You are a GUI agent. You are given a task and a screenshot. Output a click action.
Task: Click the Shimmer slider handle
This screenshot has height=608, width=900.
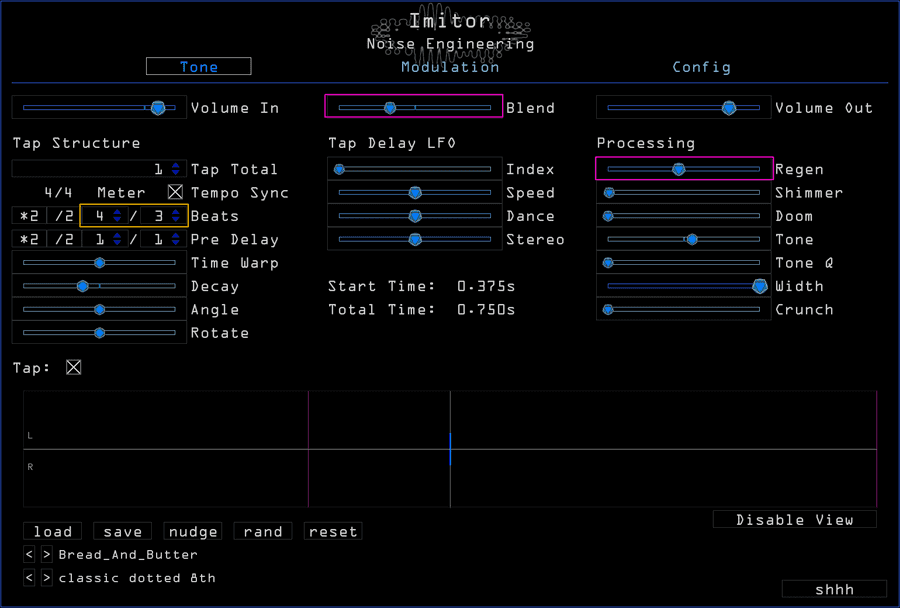point(609,192)
